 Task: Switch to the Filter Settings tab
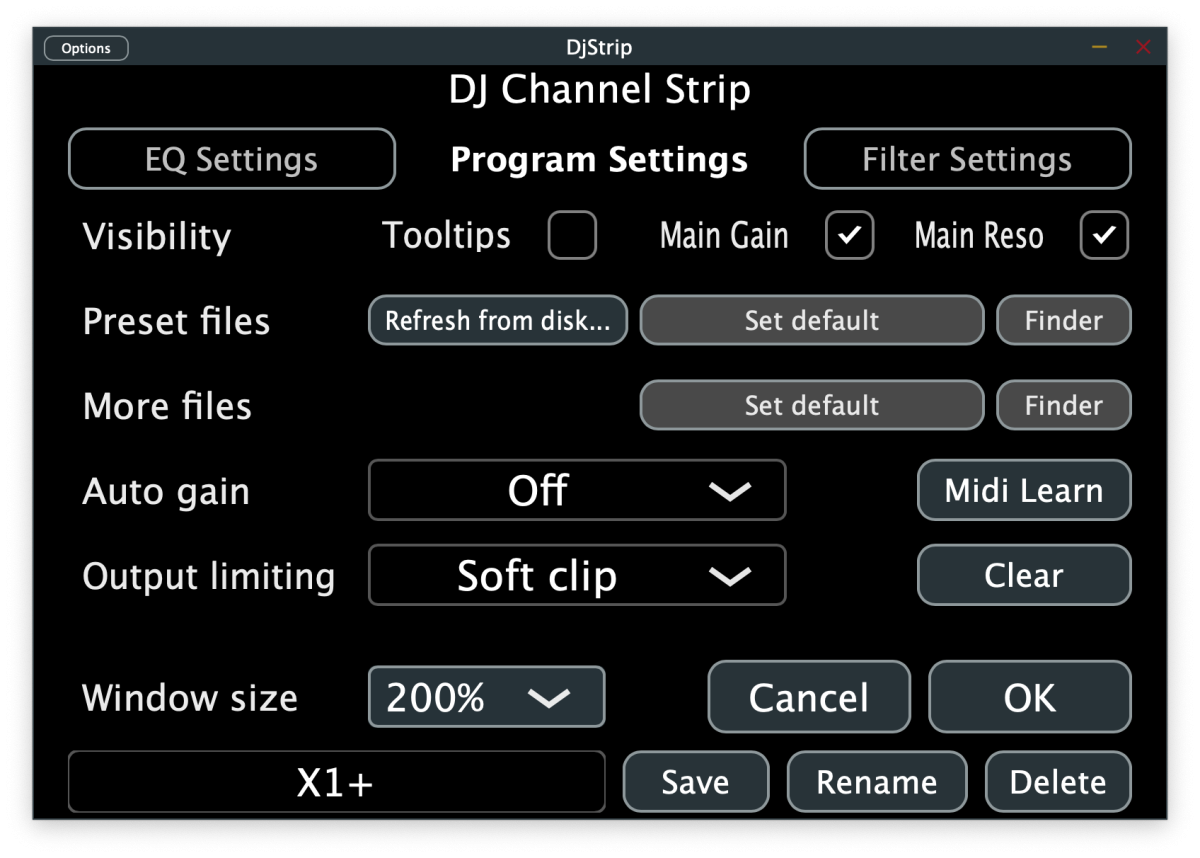[968, 159]
